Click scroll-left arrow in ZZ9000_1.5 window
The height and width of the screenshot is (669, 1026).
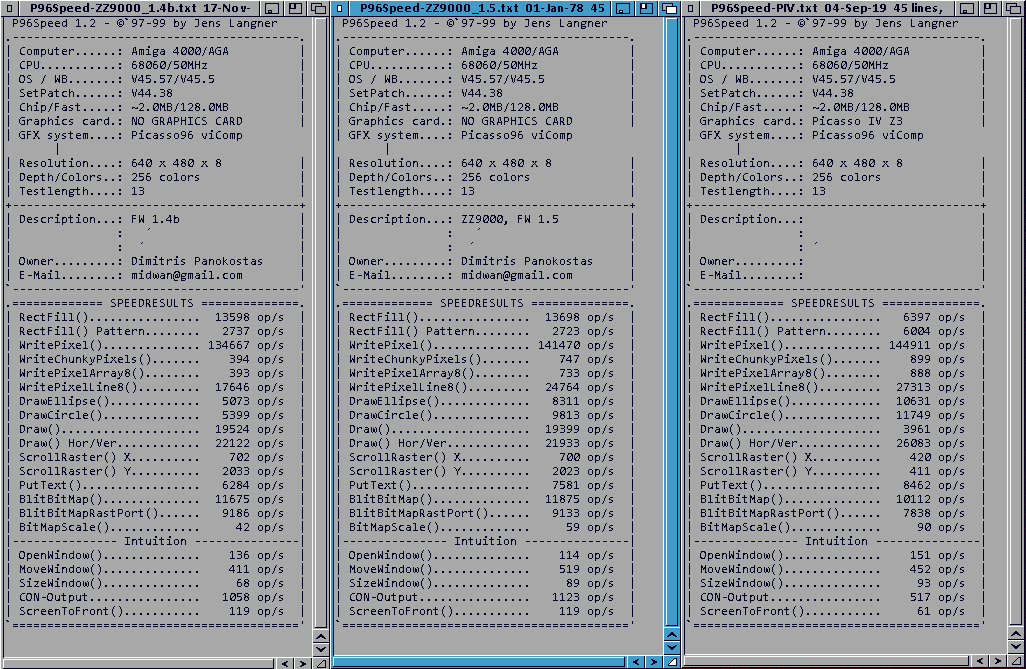point(635,662)
